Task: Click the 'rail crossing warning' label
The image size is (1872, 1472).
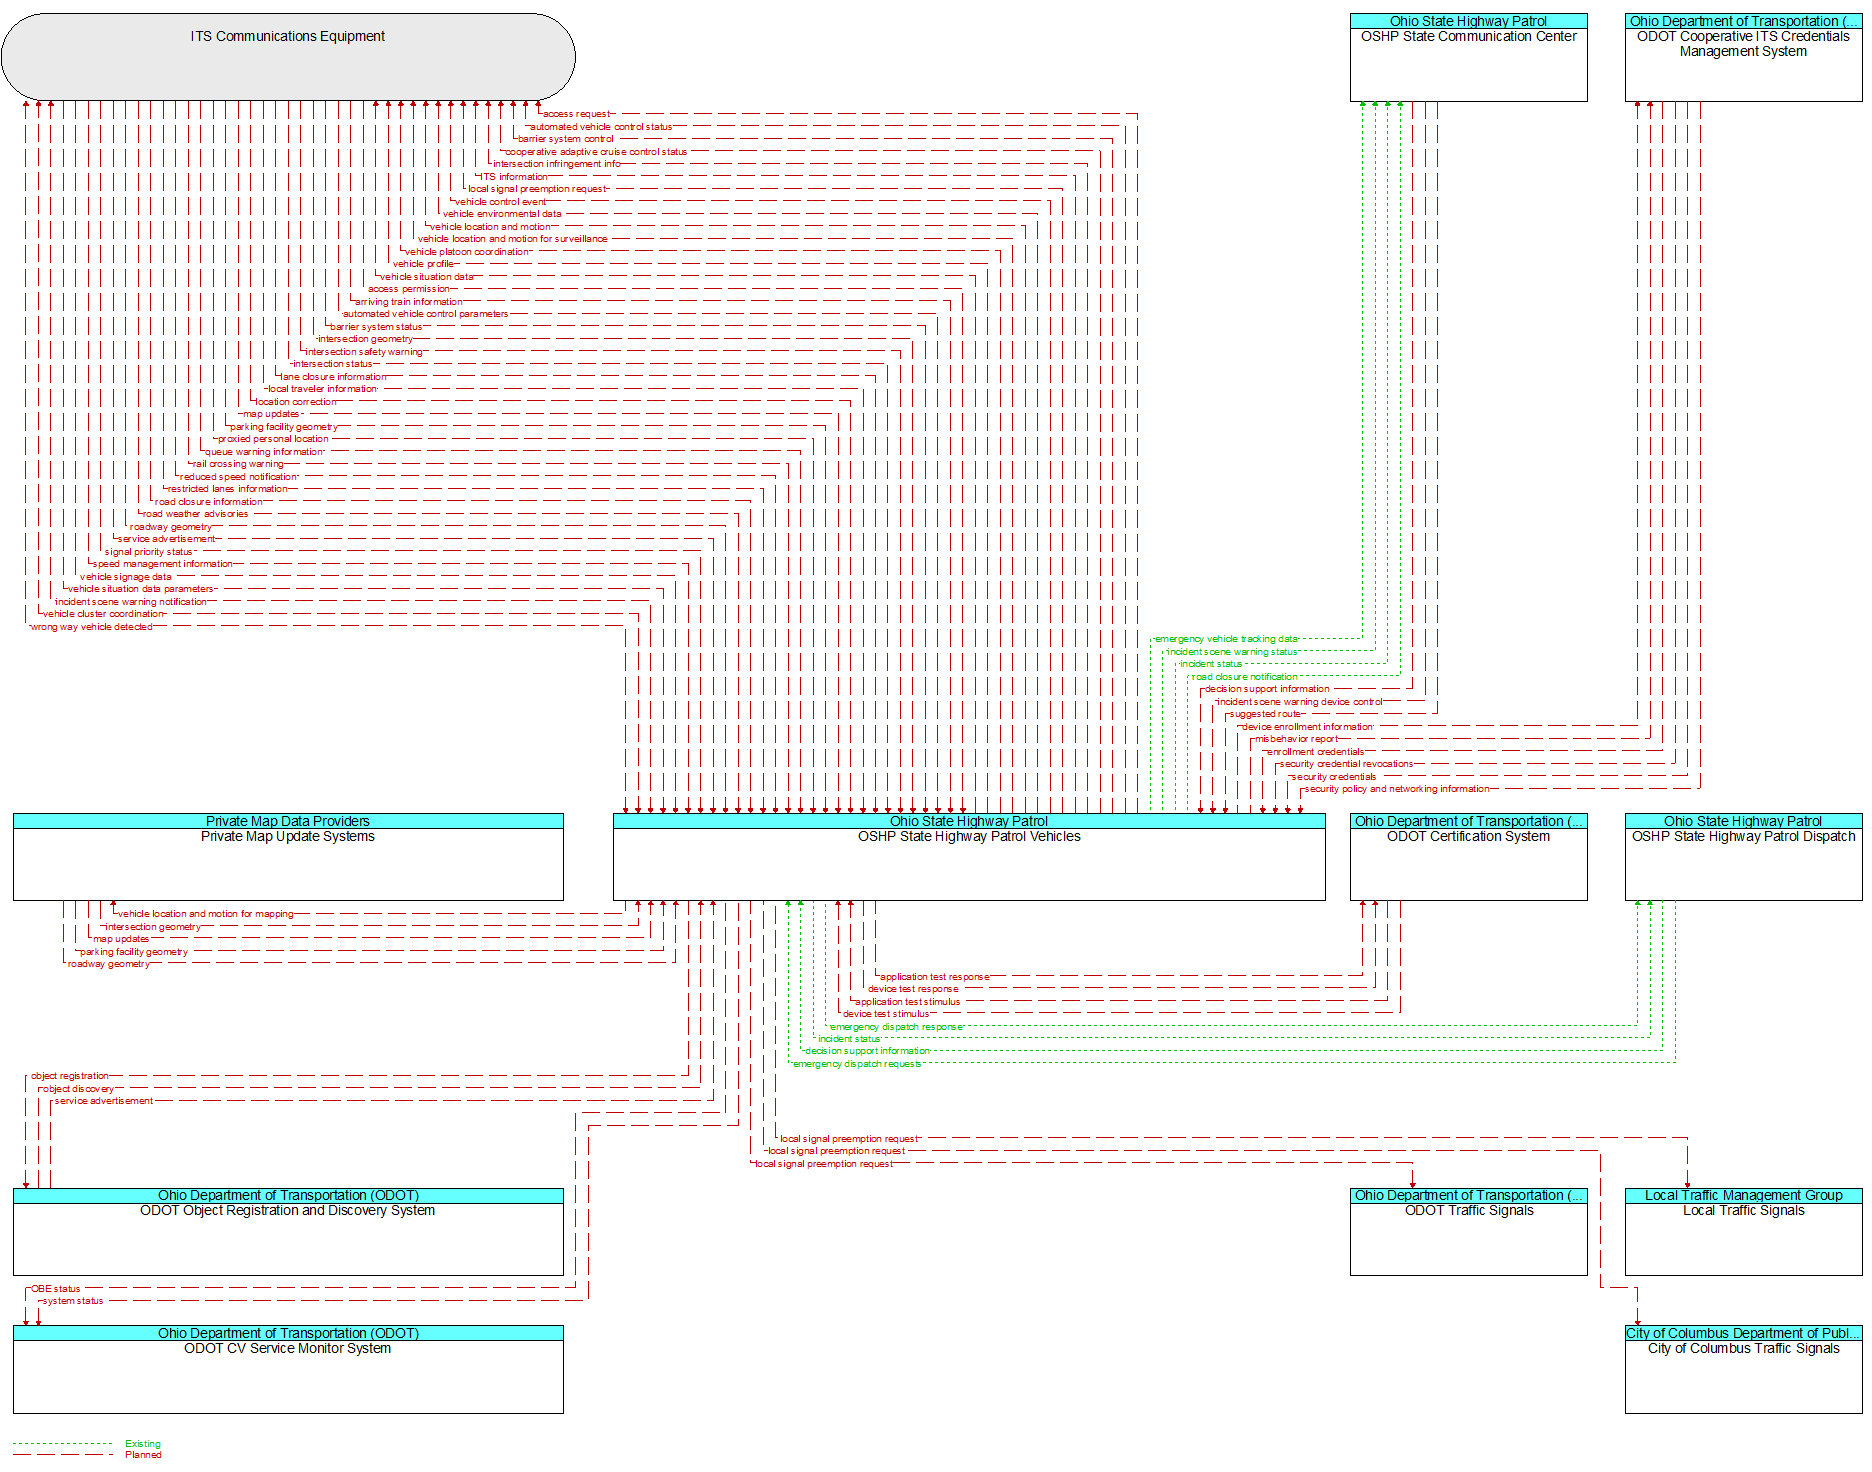Action: [238, 464]
